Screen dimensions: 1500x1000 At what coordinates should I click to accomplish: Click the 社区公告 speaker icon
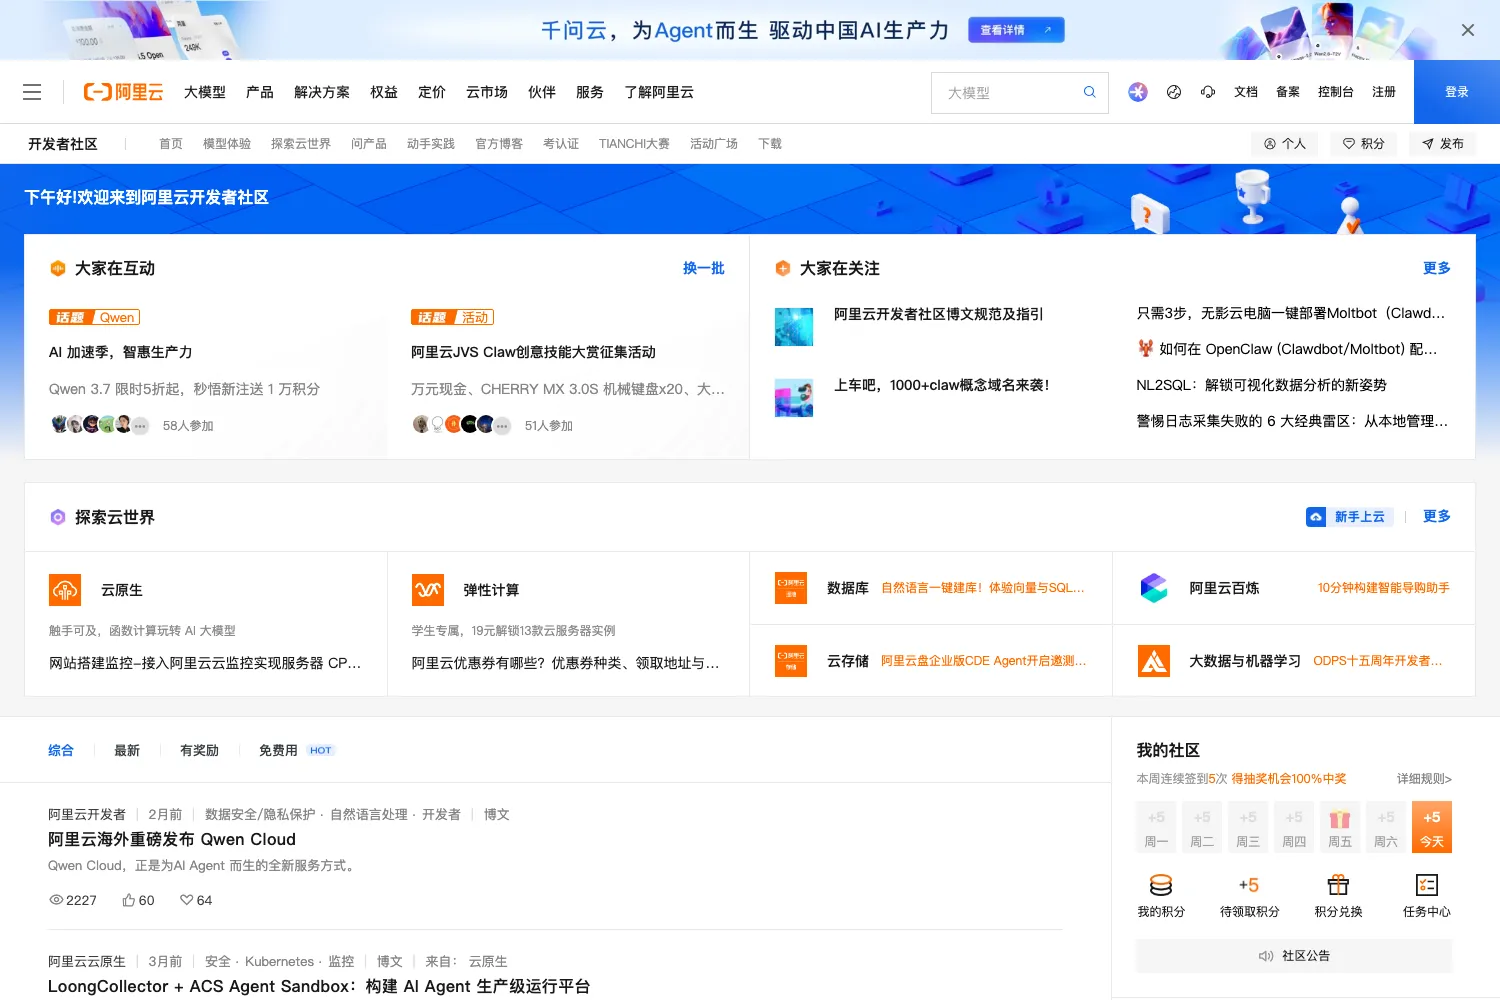tap(1265, 956)
